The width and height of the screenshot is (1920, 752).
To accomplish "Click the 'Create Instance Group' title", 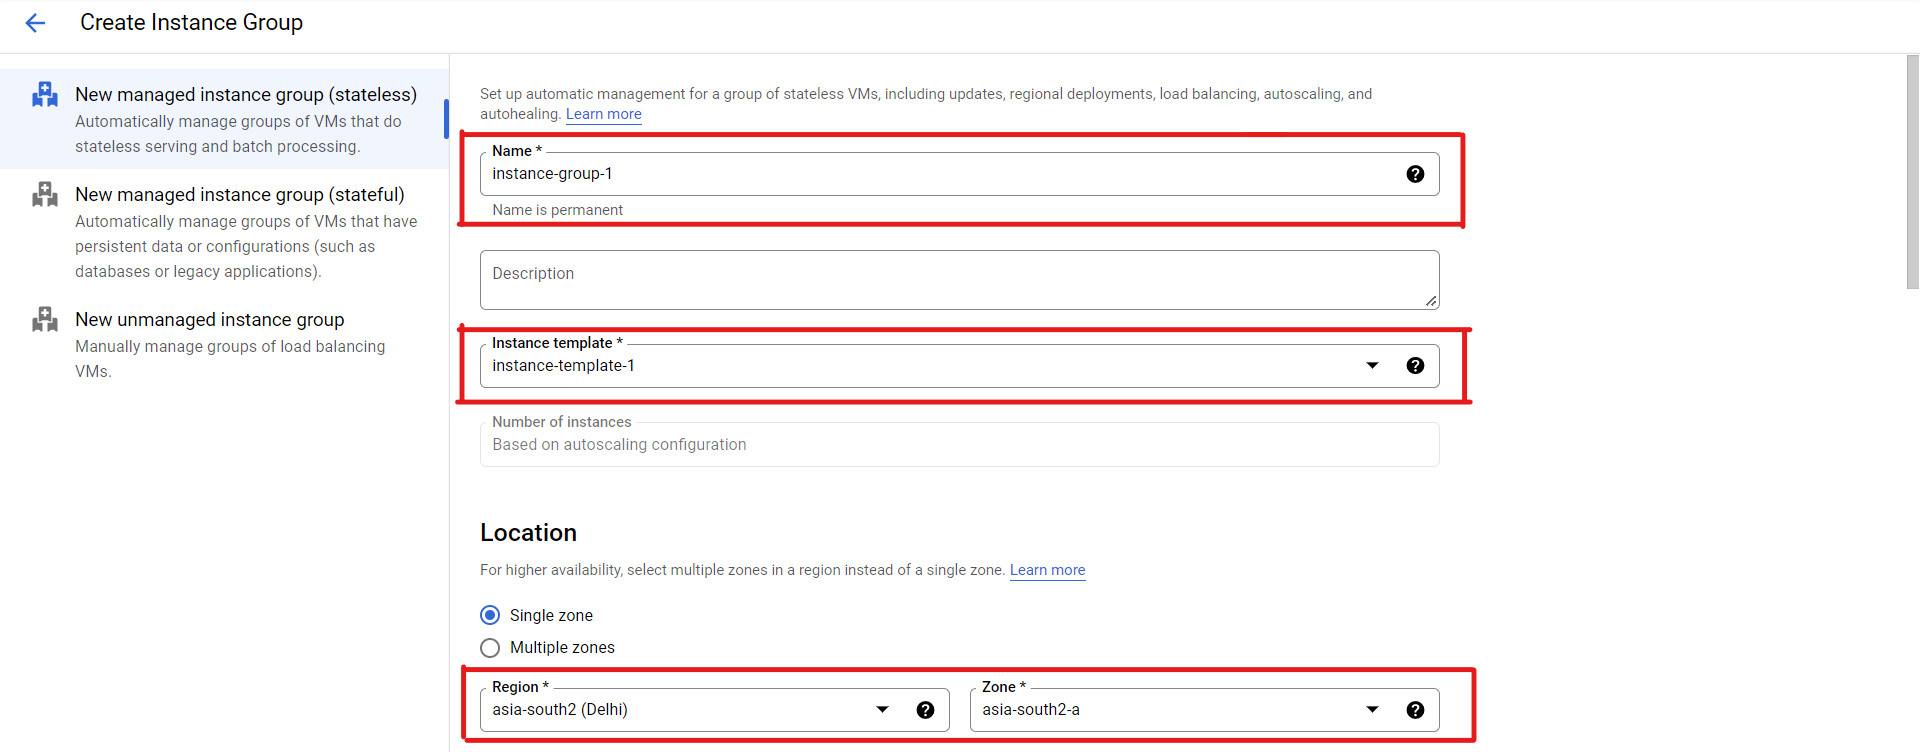I will (191, 23).
